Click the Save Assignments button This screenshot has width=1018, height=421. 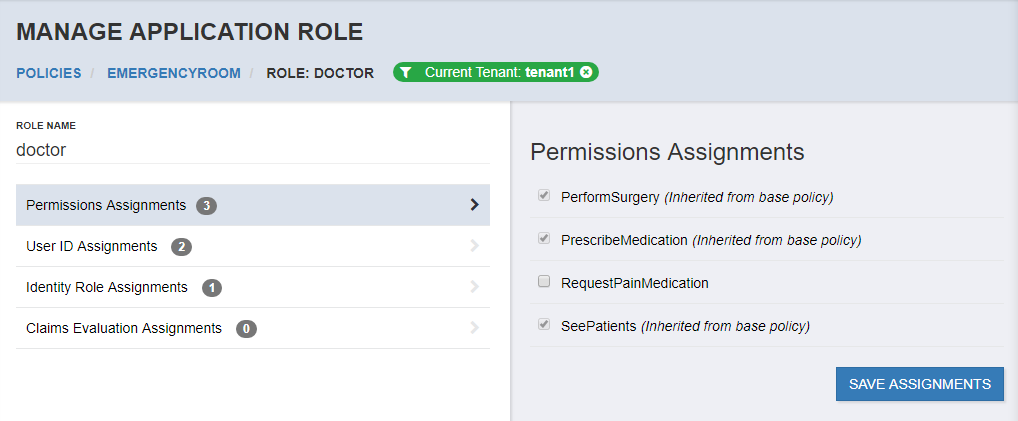920,384
